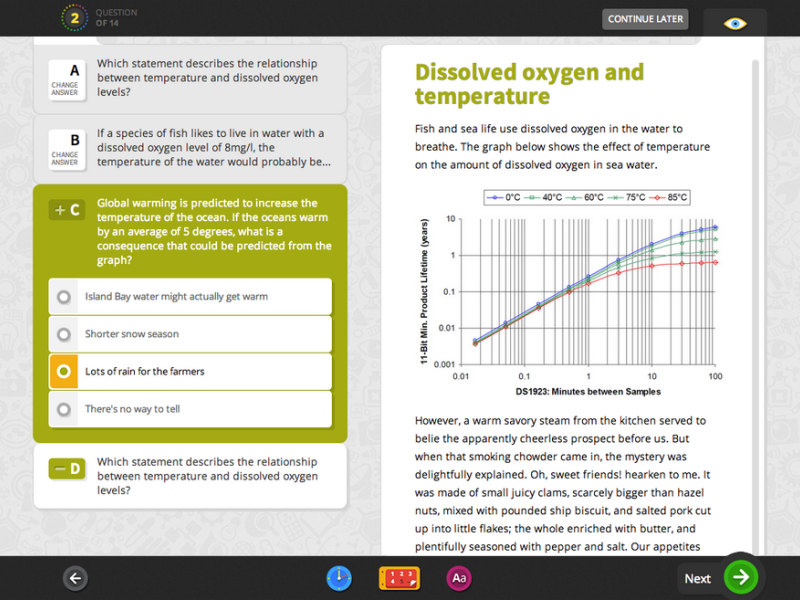Open question B to change answer

click(65, 147)
